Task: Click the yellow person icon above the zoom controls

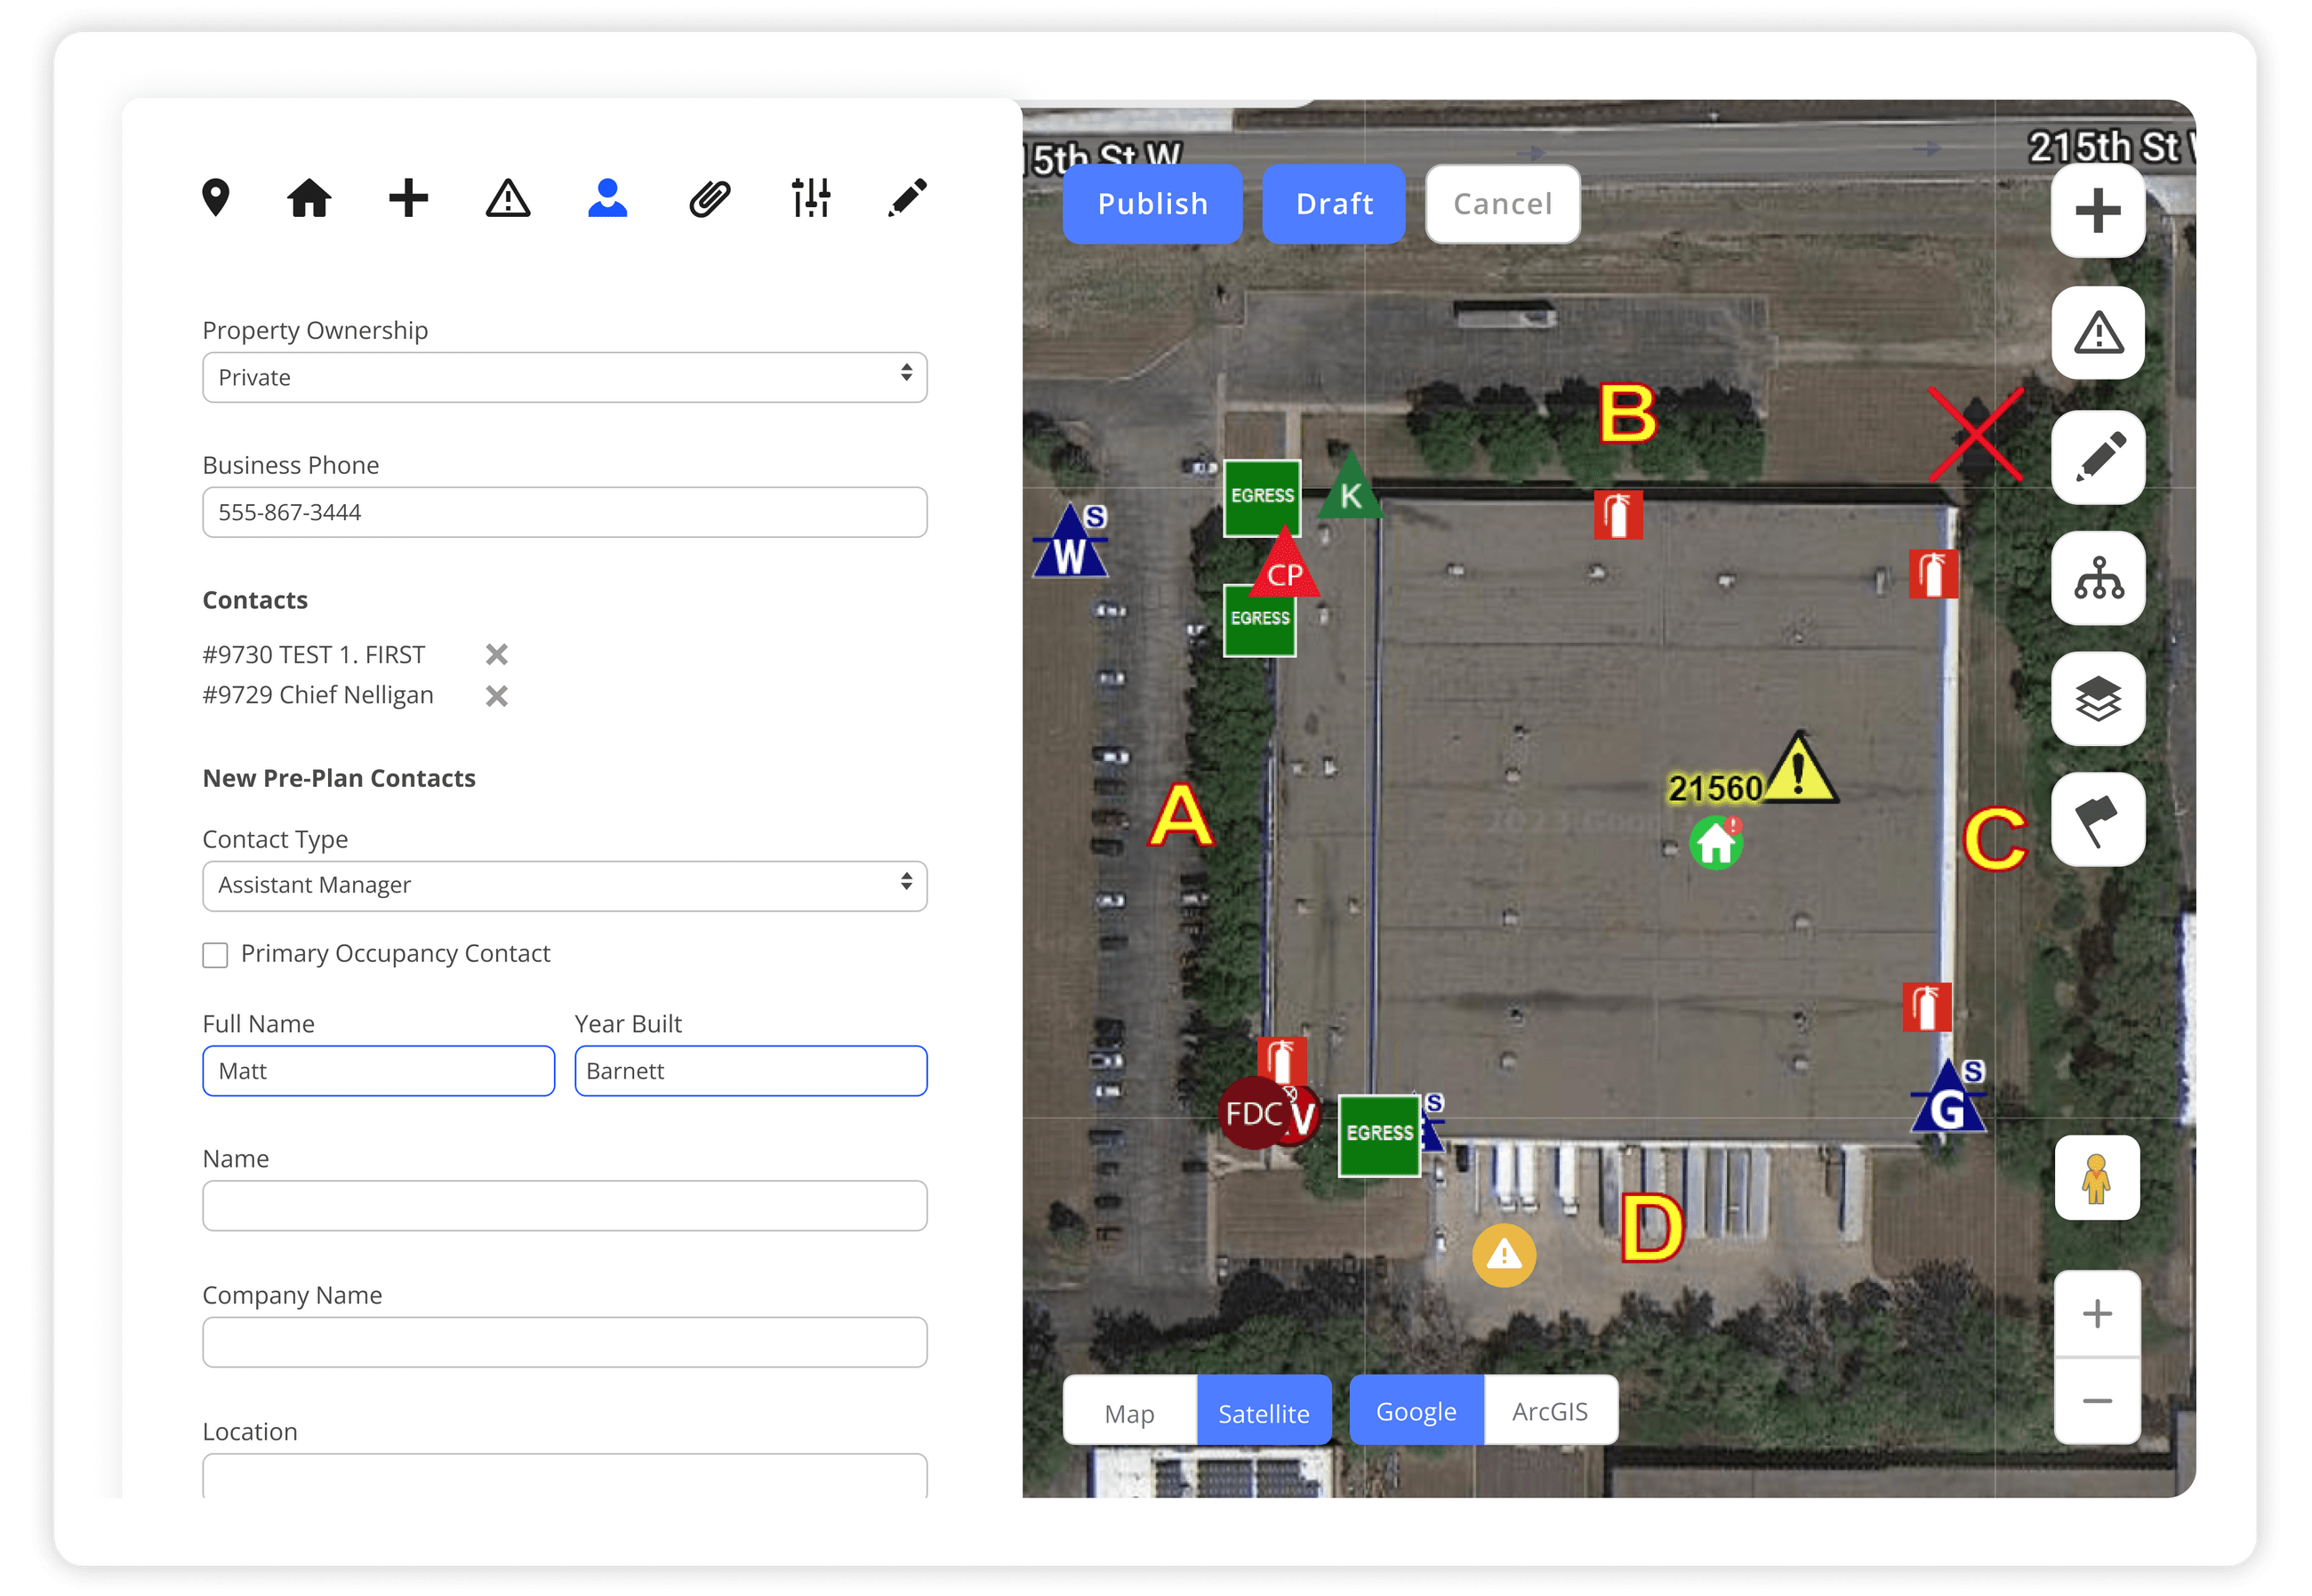Action: click(2097, 1178)
